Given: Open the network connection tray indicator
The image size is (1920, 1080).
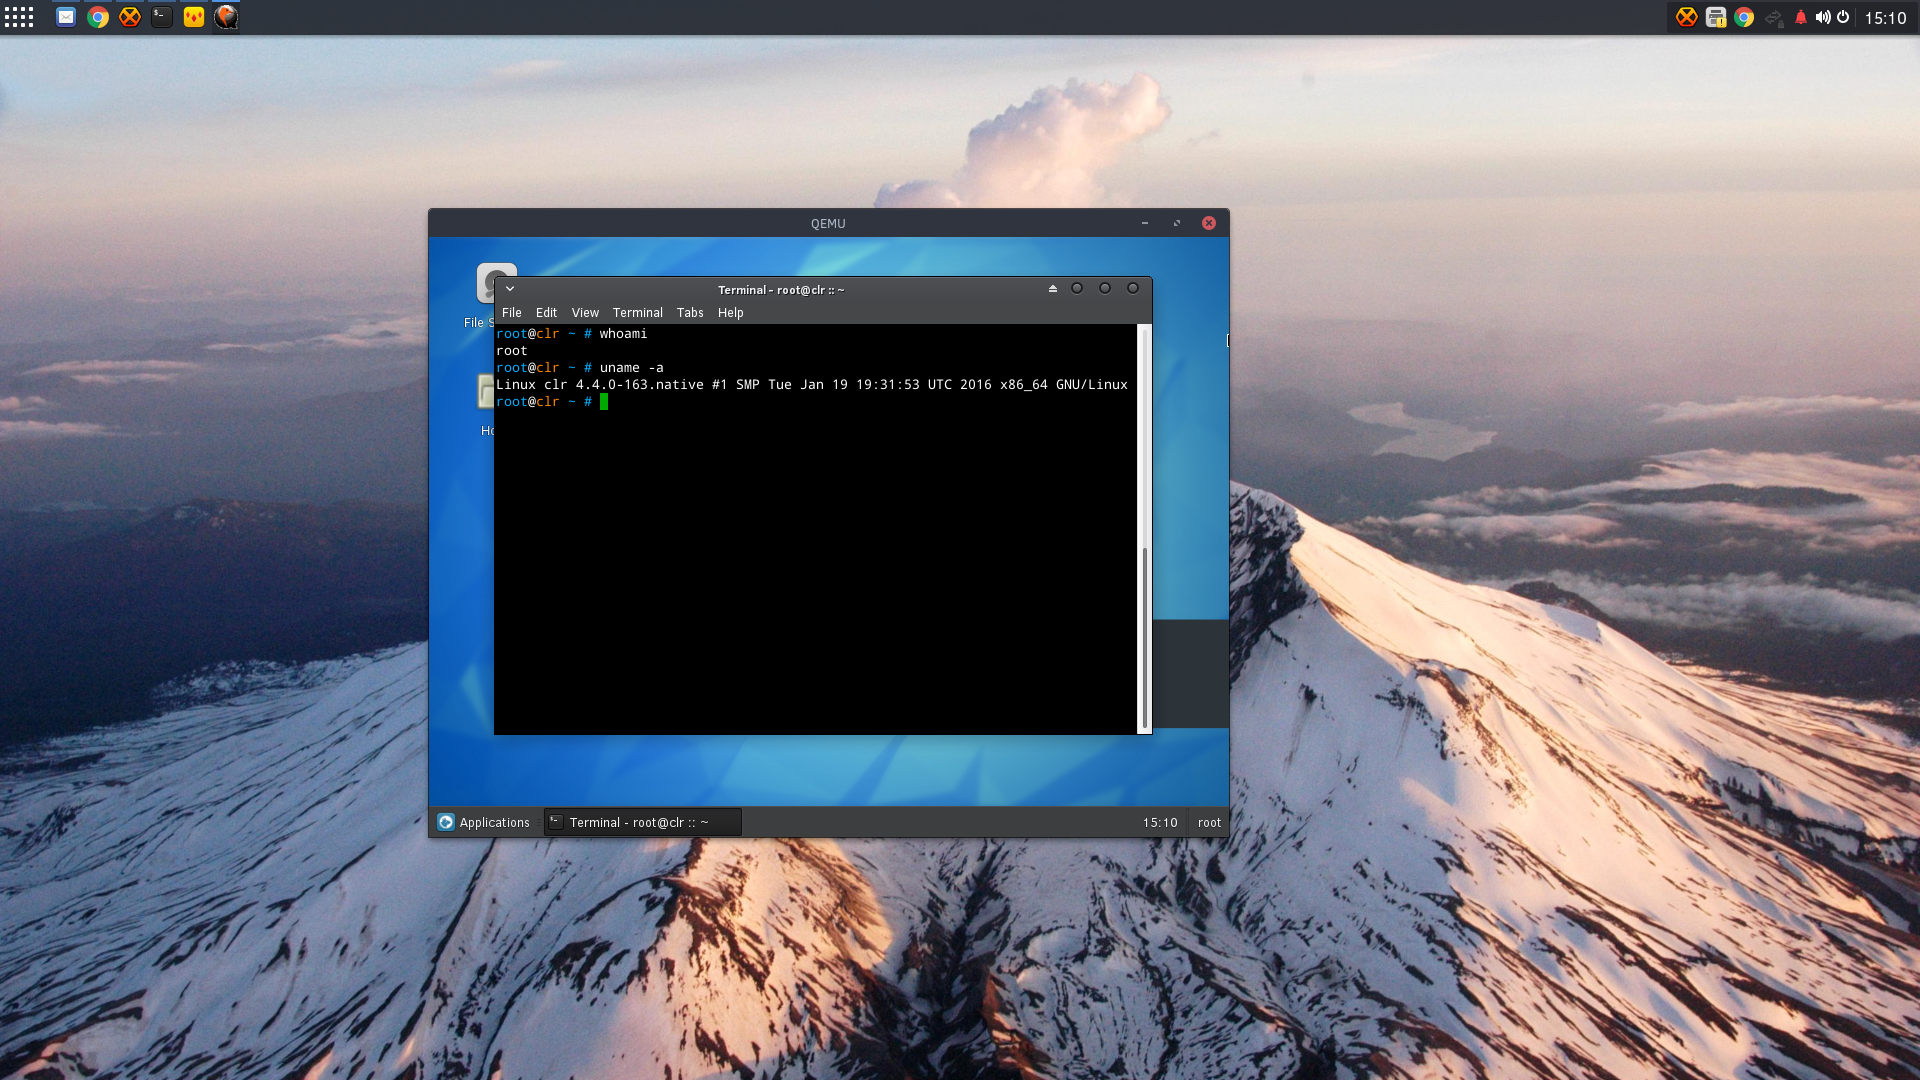Looking at the screenshot, I should (x=1774, y=18).
